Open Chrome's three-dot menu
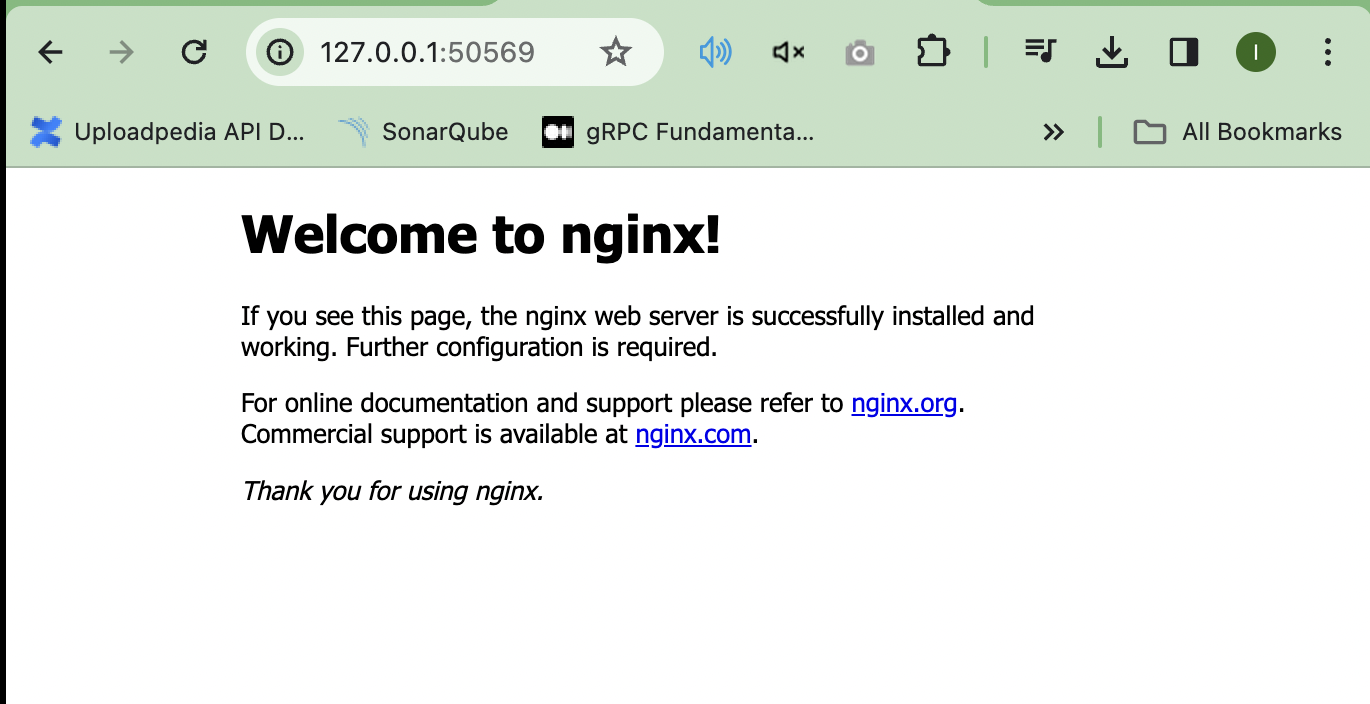Screen dimensions: 1370x704 point(1328,52)
